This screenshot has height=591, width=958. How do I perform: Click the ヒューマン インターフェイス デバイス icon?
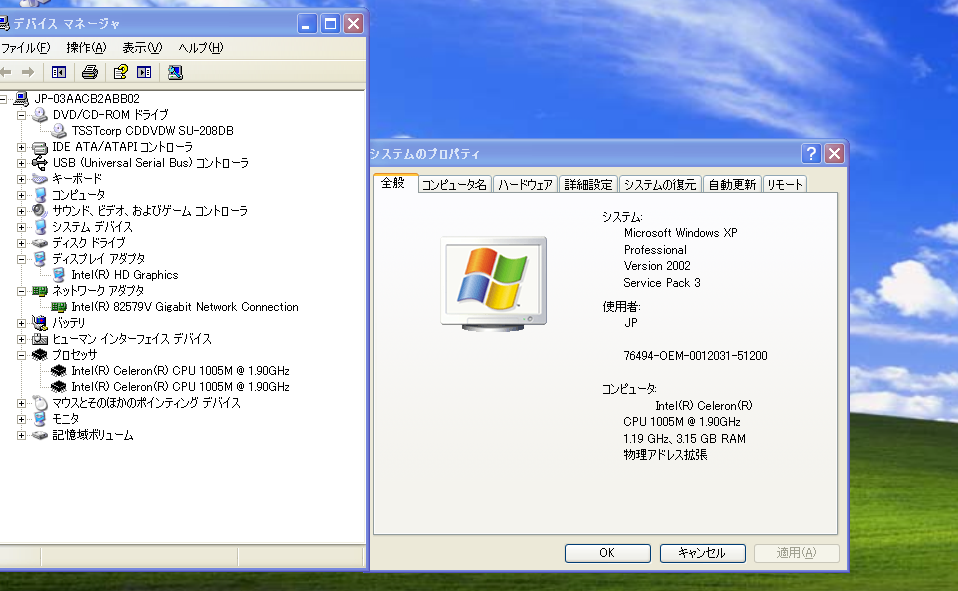click(40, 339)
